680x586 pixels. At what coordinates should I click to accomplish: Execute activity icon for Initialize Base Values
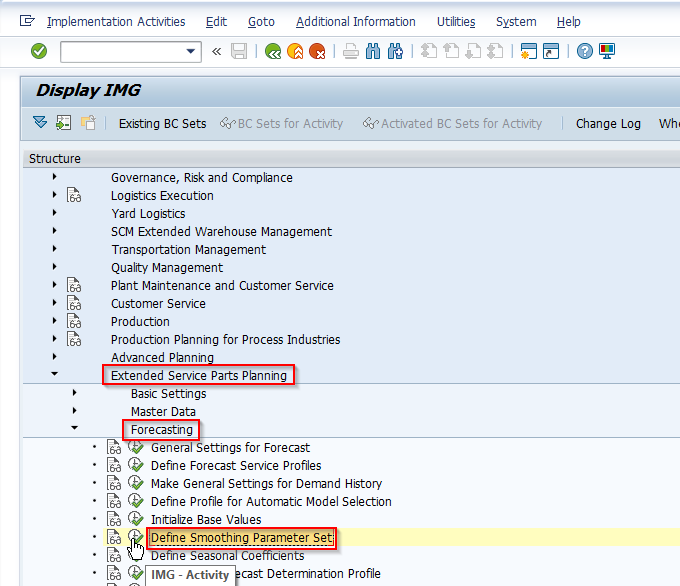[x=135, y=519]
